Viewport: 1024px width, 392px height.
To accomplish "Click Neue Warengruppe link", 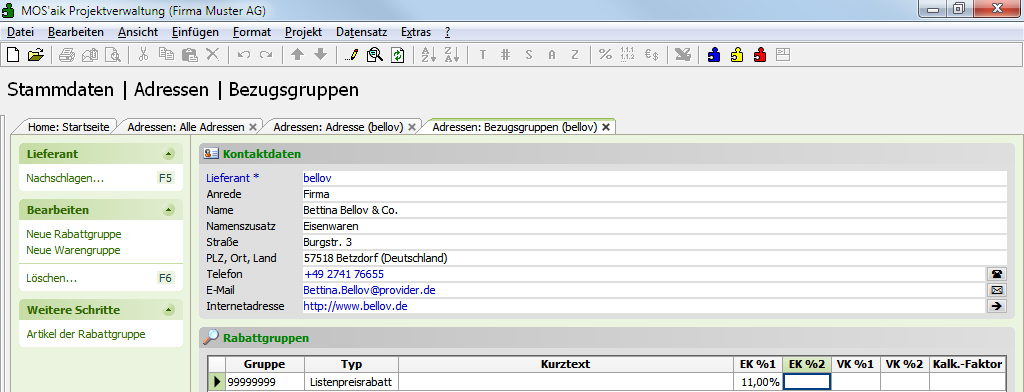I will click(73, 250).
